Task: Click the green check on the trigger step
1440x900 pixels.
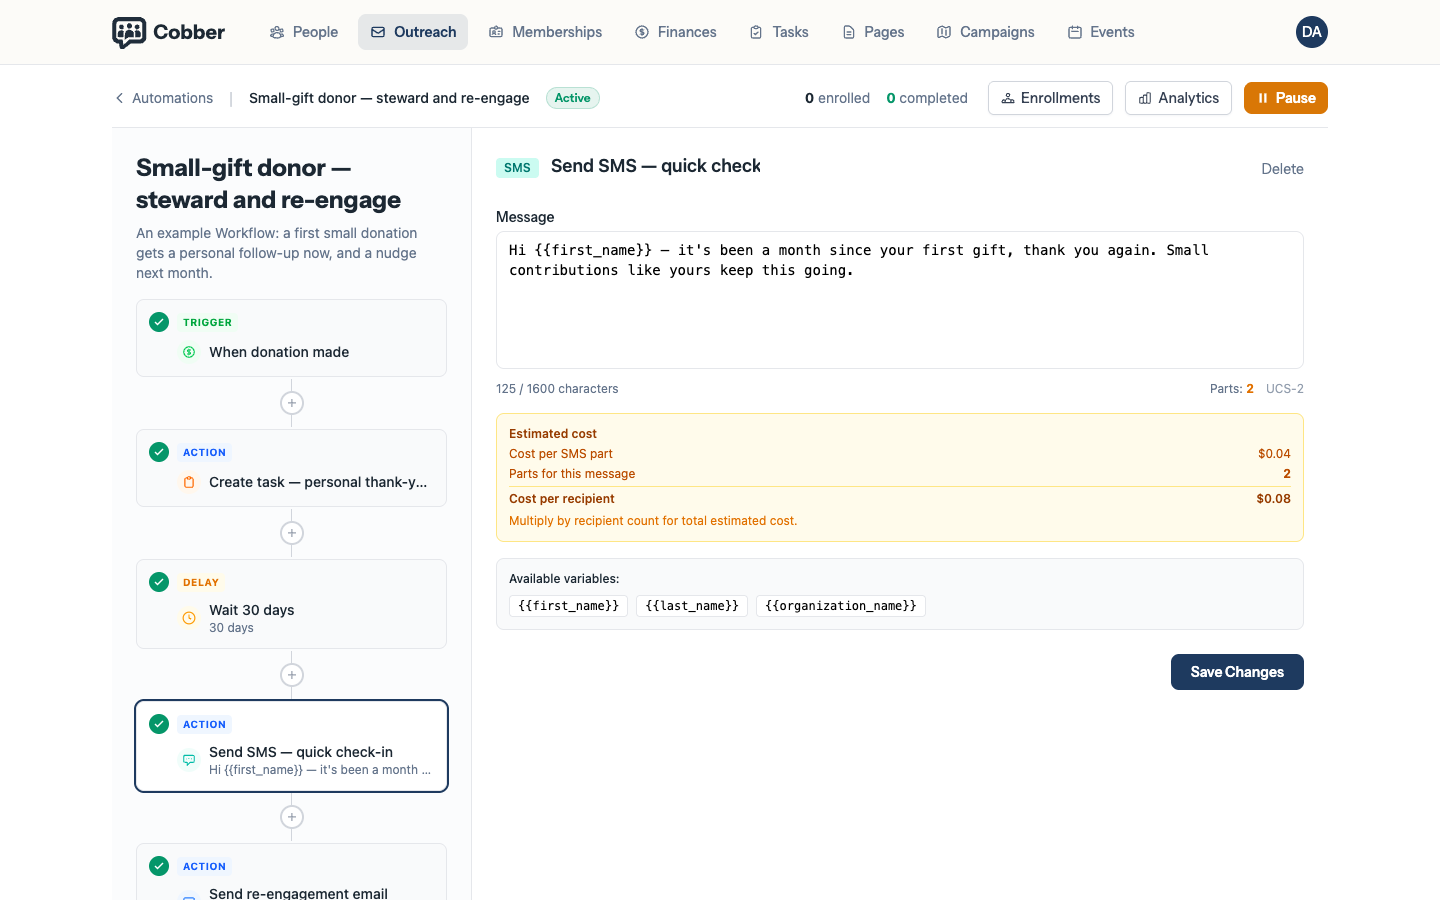Action: [x=159, y=322]
